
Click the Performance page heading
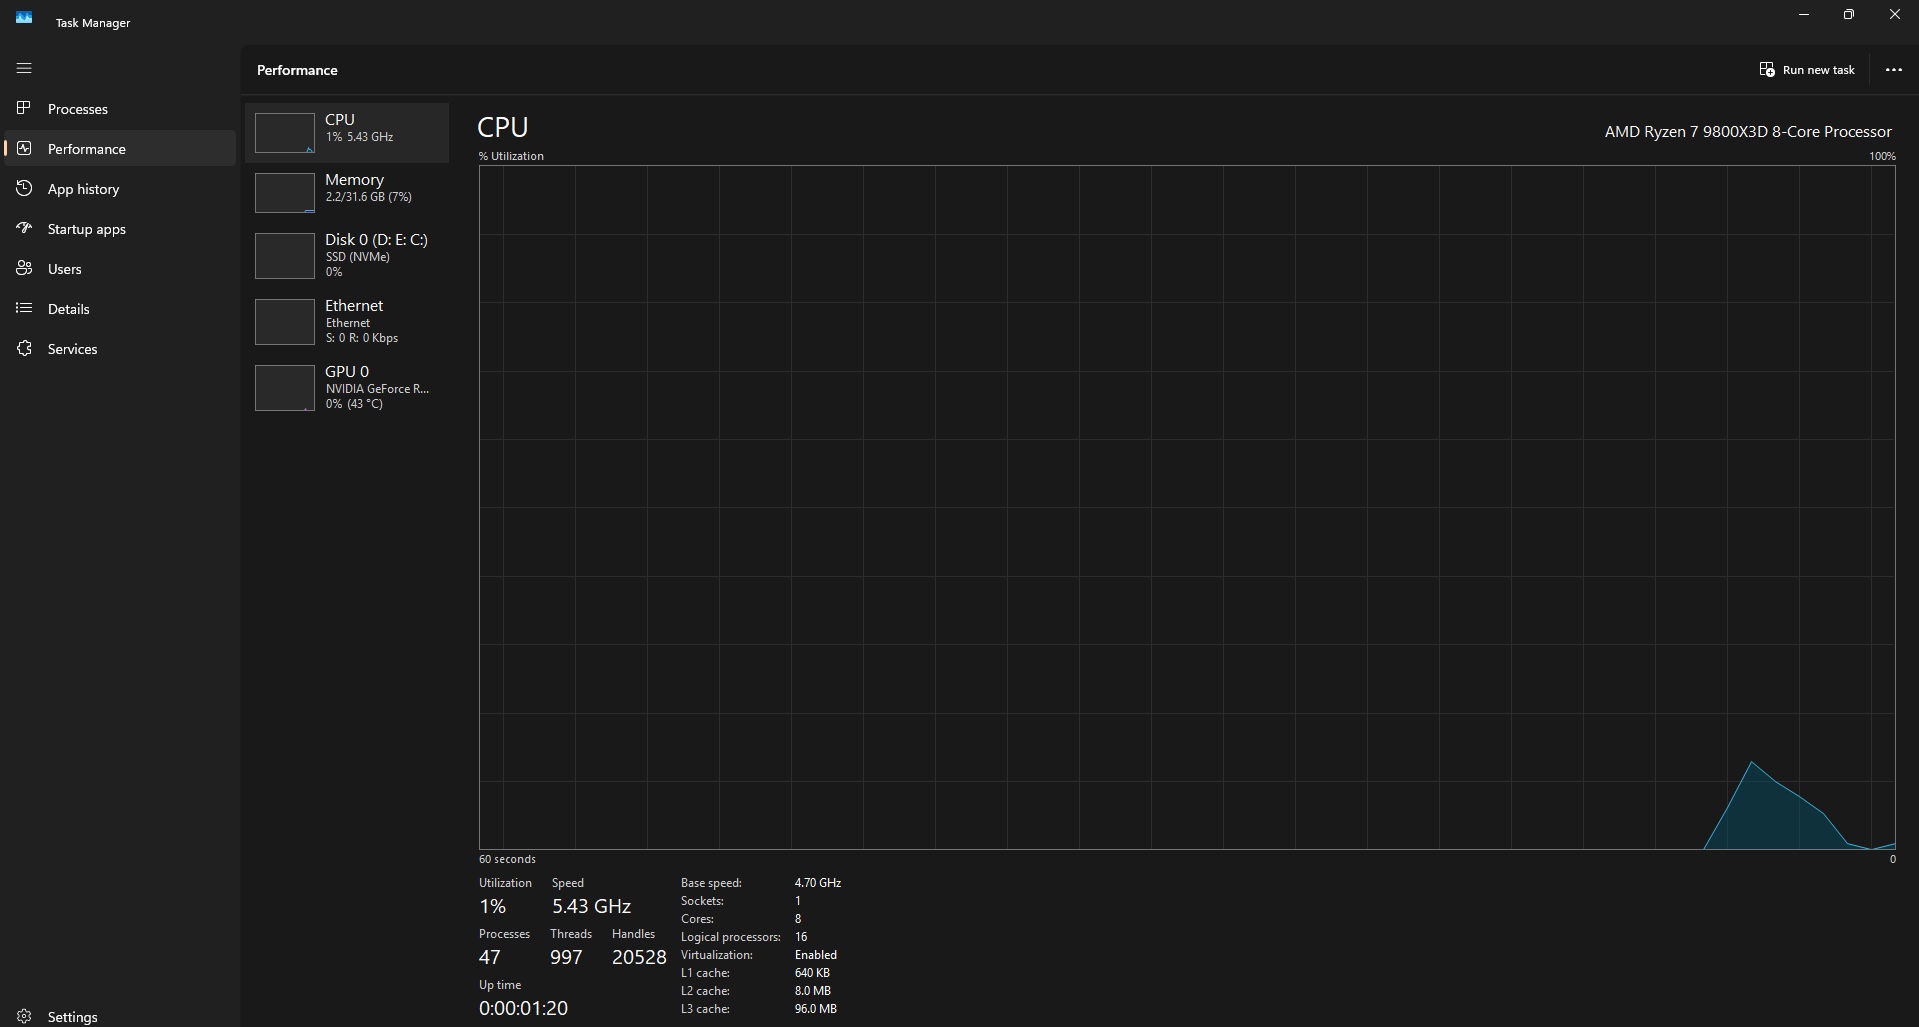(x=297, y=70)
